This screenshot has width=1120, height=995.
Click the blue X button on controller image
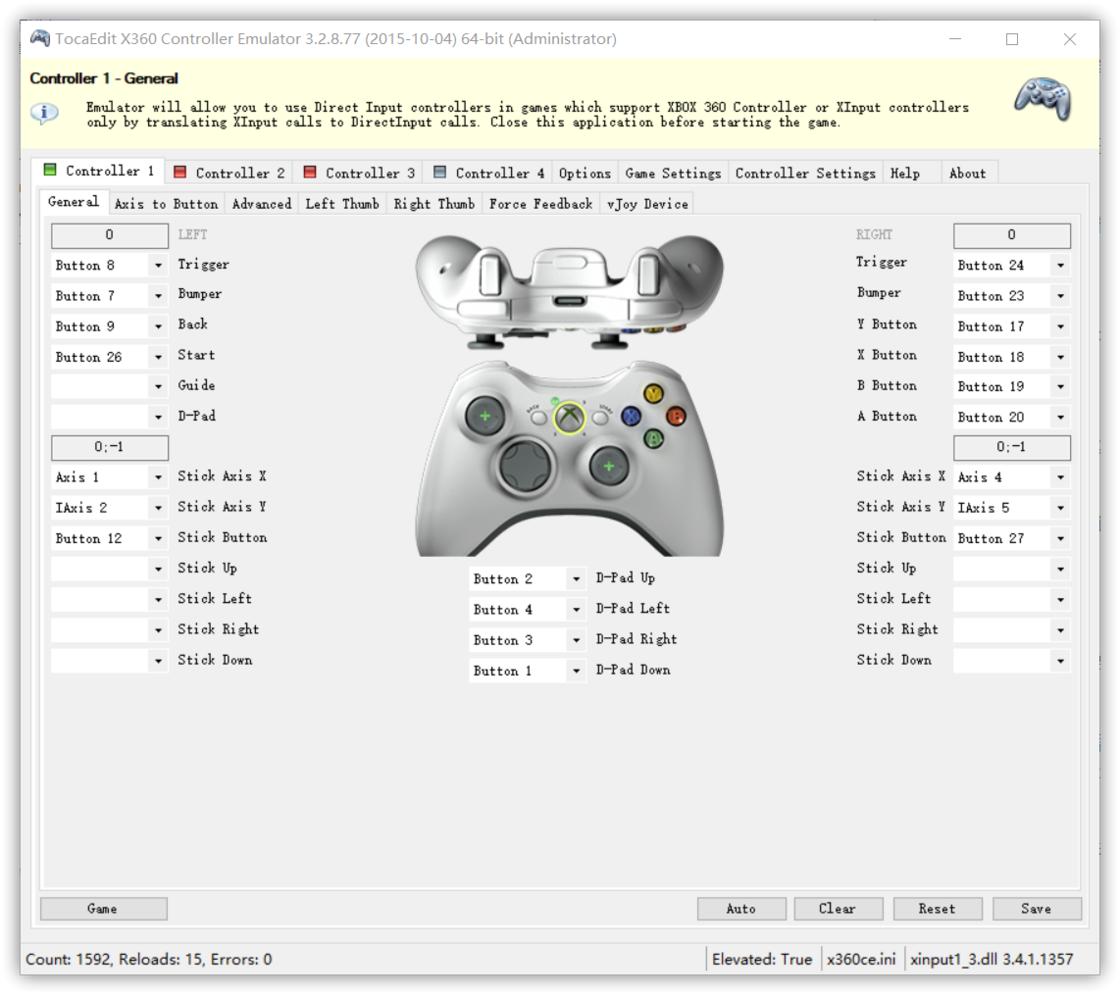pyautogui.click(x=631, y=416)
